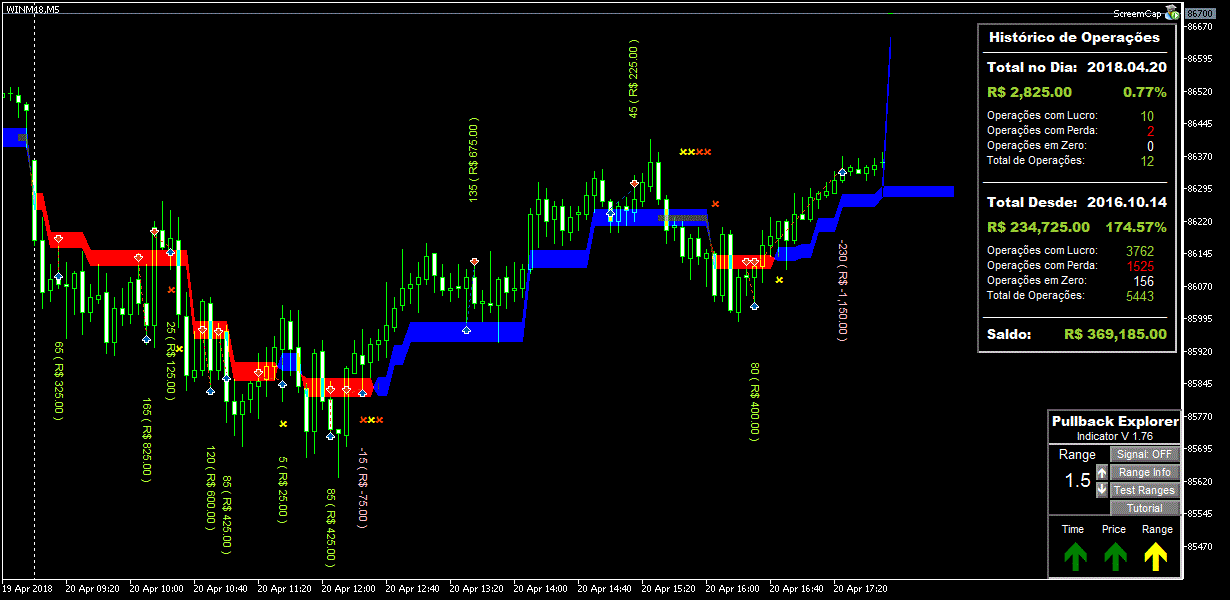Screen dimensions: 1230x600
Task: Select the -230 (R$ -1,150.00) loss label
Action: (842, 290)
